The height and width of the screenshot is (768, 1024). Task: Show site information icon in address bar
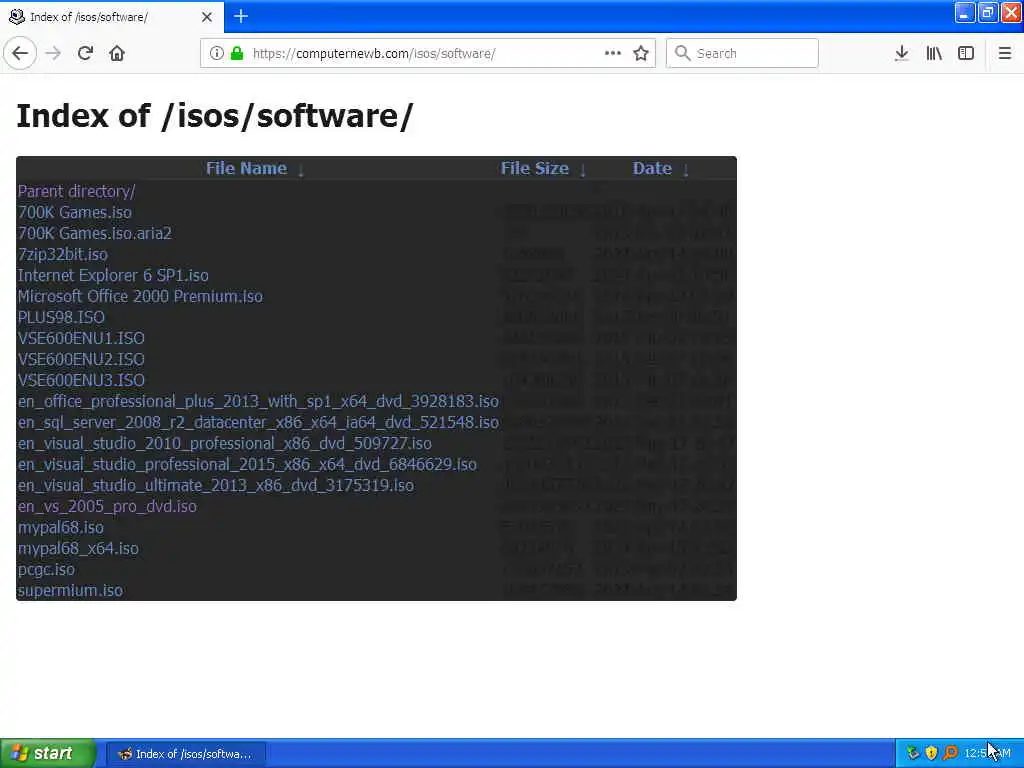217,53
